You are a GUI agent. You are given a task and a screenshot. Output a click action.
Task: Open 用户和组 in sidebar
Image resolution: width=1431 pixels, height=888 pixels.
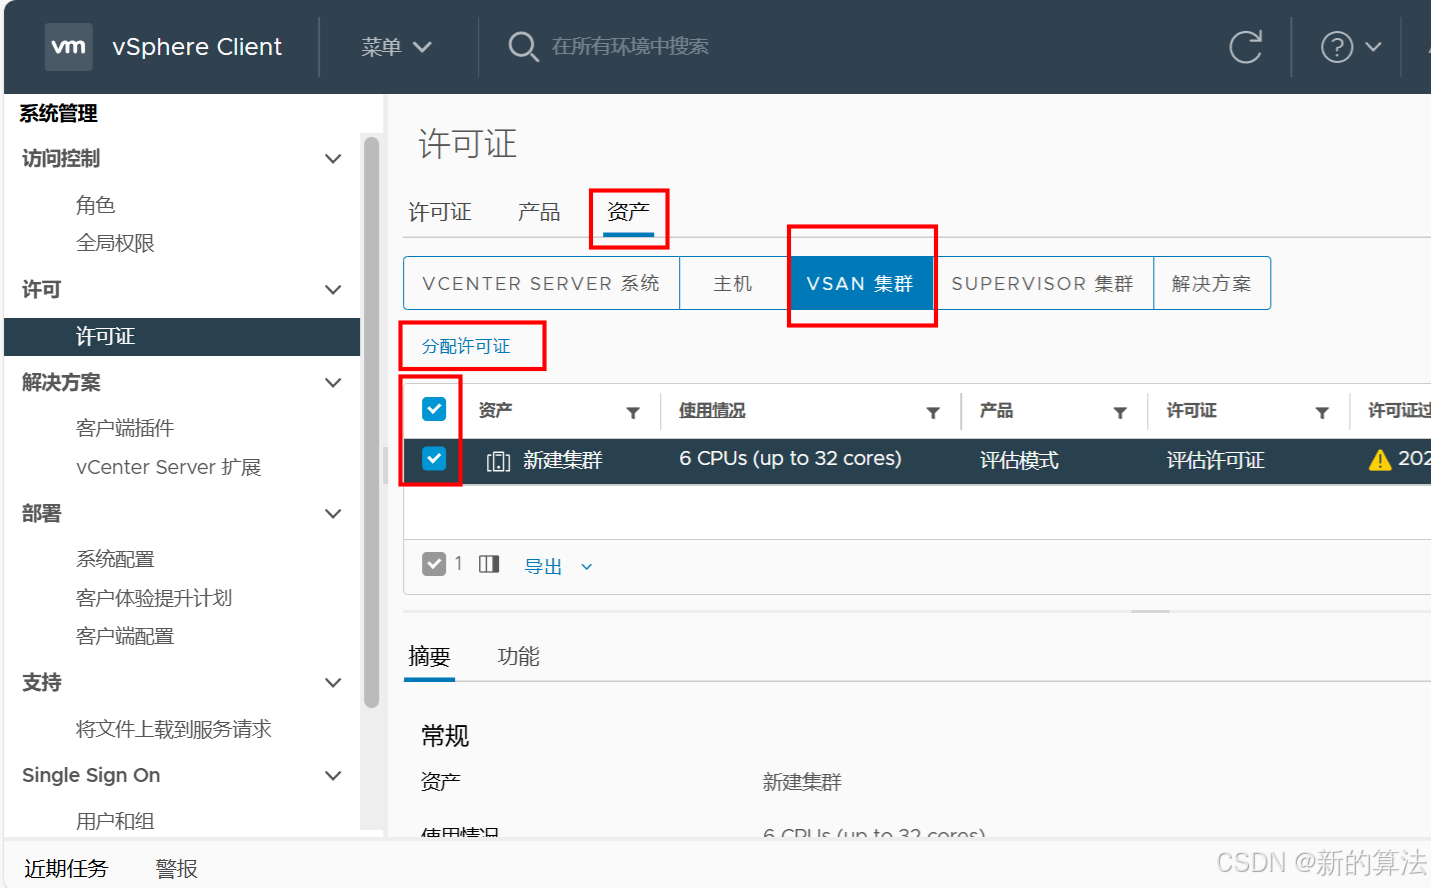point(115,822)
